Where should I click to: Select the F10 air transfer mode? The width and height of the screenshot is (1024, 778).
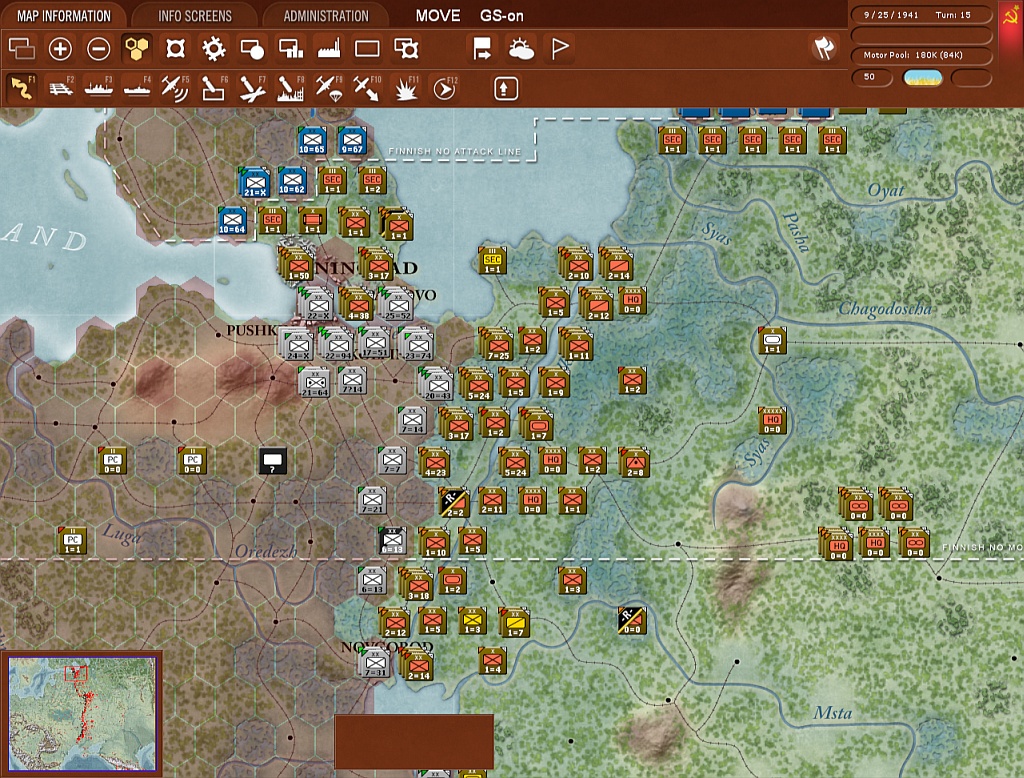(x=367, y=88)
